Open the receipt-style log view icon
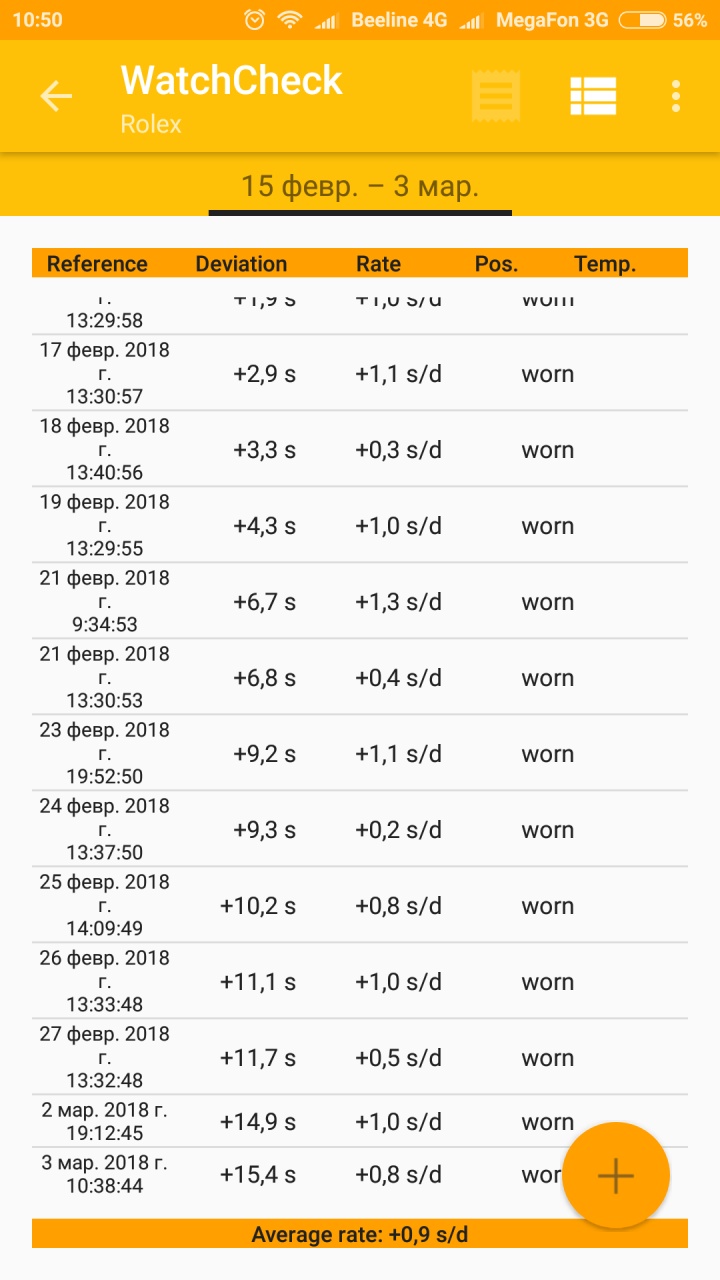This screenshot has width=720, height=1280. (496, 96)
